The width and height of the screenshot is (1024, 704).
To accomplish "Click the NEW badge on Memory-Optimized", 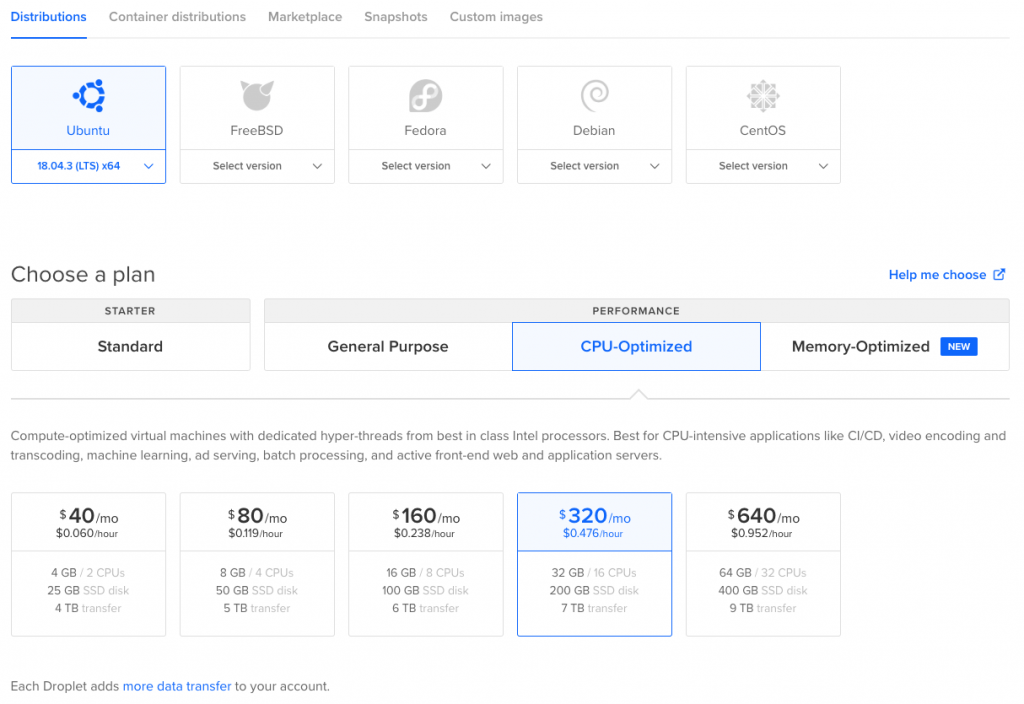I will [959, 347].
